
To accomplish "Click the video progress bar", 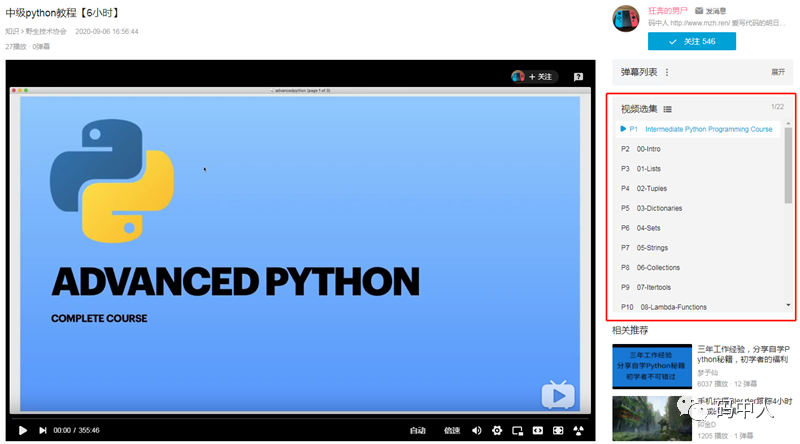I will pos(300,417).
